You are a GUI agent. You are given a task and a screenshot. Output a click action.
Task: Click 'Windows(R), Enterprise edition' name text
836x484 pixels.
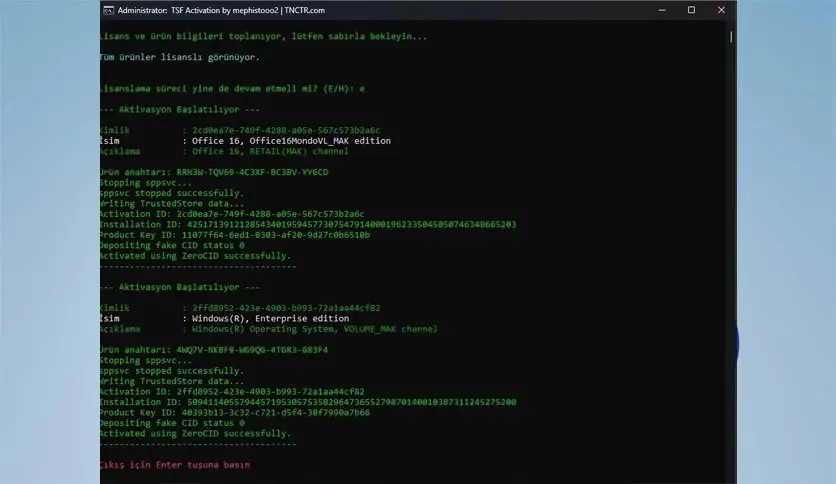pos(258,318)
